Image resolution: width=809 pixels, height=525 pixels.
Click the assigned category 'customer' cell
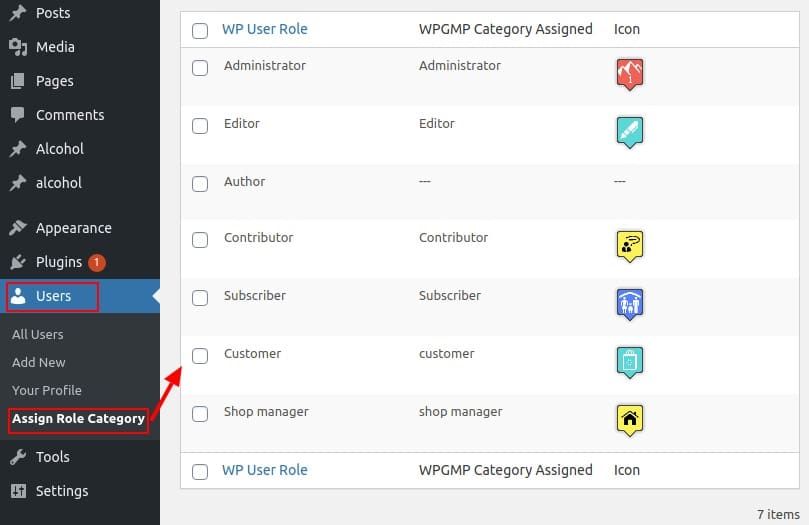point(447,354)
